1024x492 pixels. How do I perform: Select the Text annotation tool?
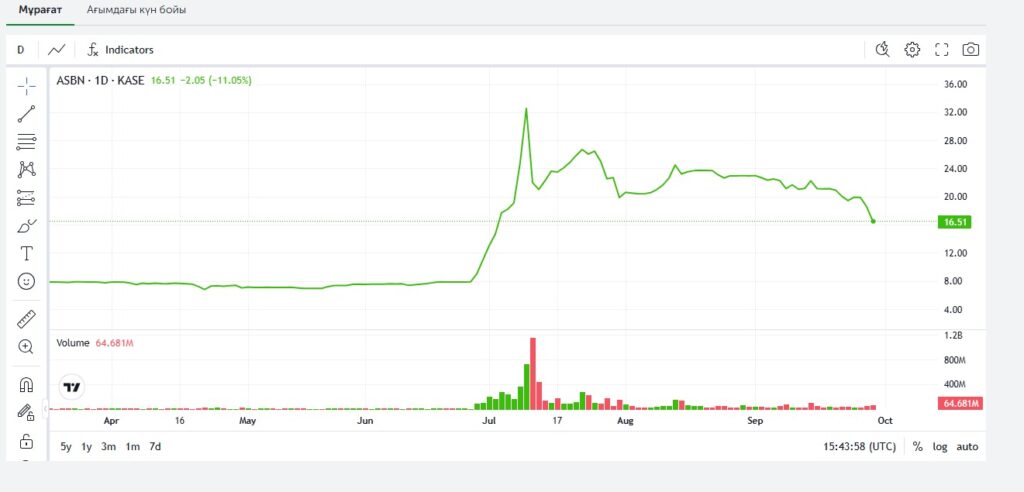(x=27, y=254)
